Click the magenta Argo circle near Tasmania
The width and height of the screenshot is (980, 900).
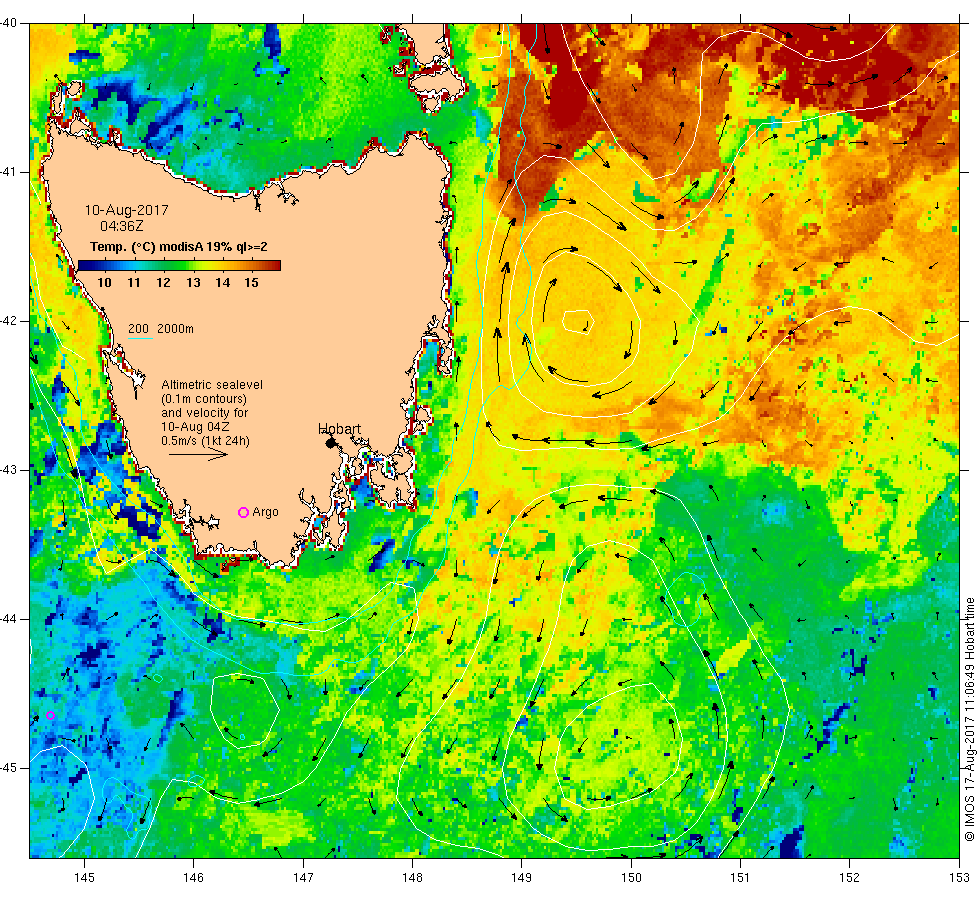coord(244,512)
